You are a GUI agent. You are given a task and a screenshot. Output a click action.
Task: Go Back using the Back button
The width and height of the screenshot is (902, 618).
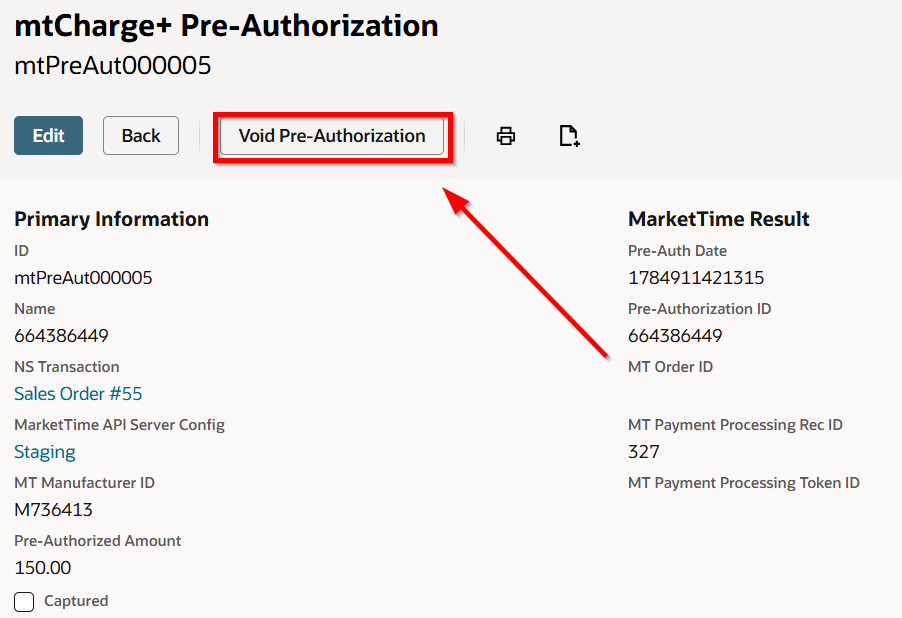pos(141,136)
